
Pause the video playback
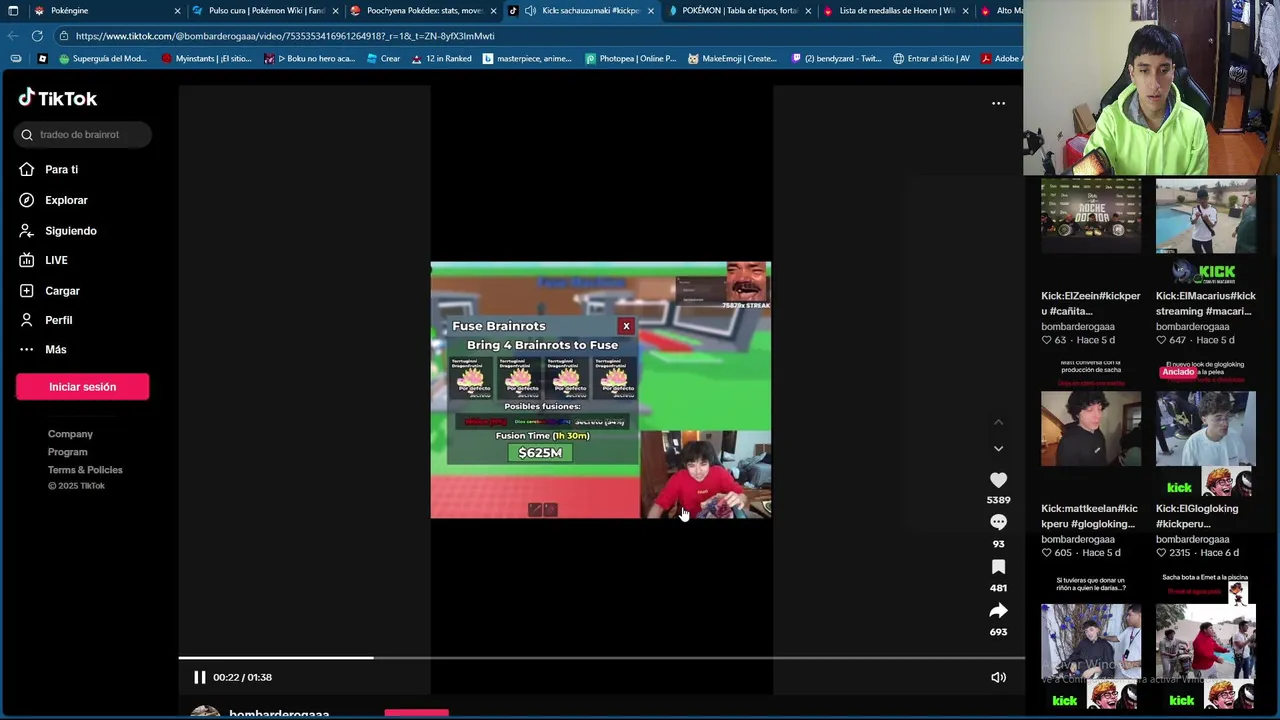[x=199, y=677]
